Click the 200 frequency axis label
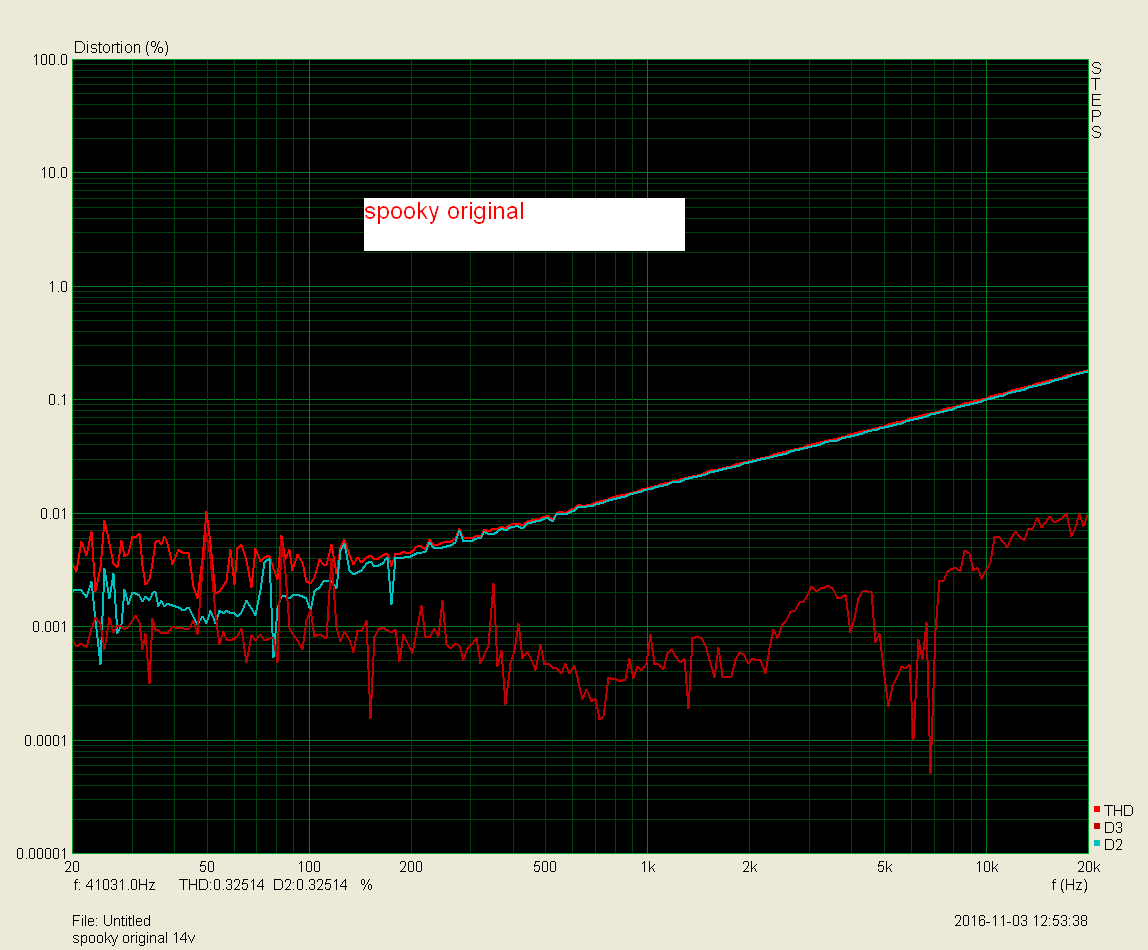 click(x=411, y=867)
